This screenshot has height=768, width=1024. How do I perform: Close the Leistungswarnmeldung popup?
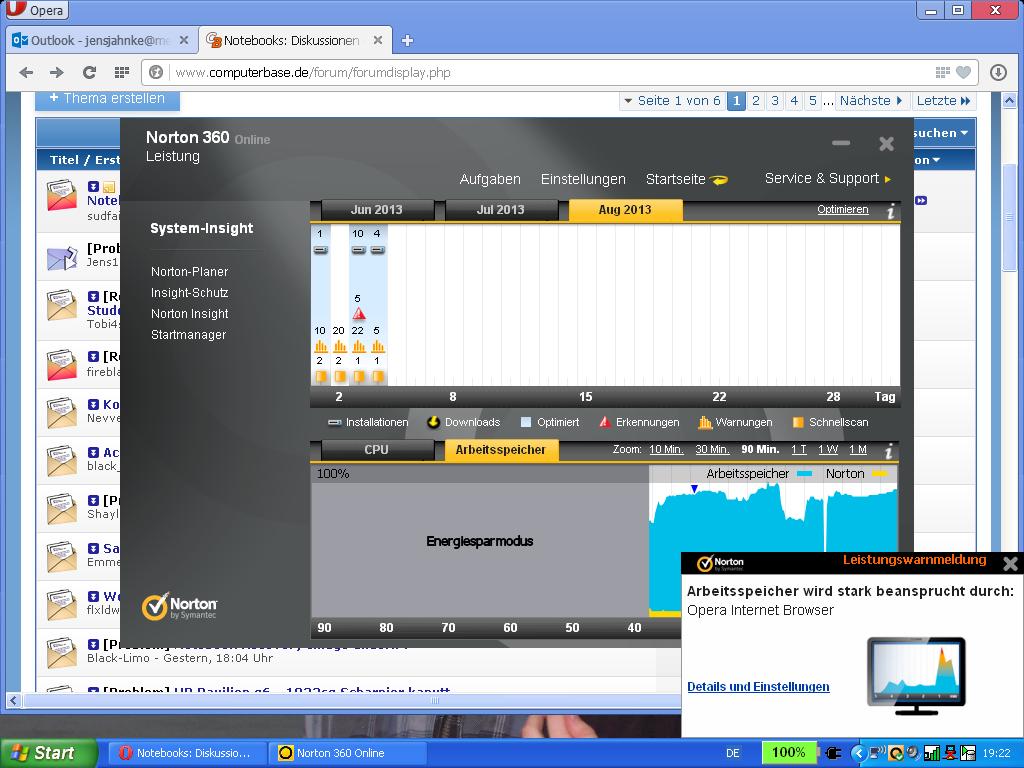(x=1010, y=564)
